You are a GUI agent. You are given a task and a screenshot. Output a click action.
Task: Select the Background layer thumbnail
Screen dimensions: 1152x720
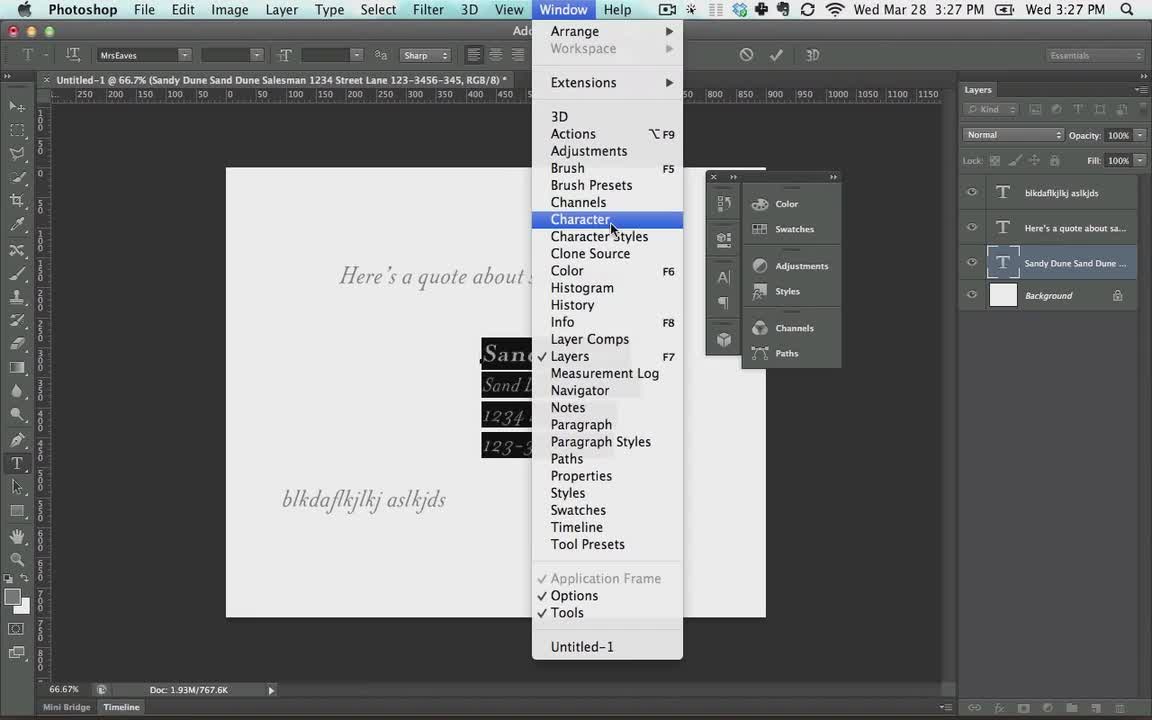(x=1003, y=295)
